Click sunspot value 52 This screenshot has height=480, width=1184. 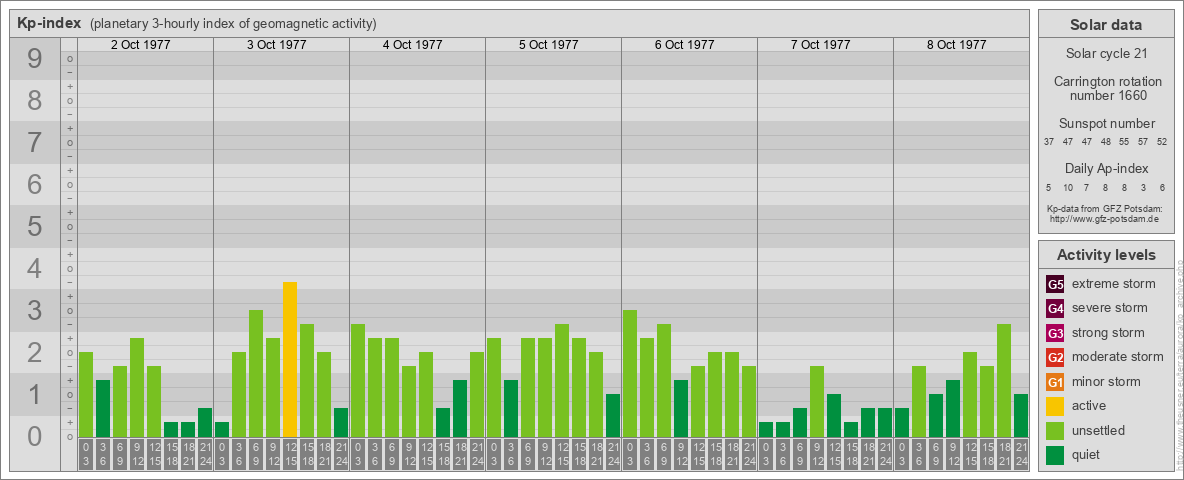click(1163, 142)
